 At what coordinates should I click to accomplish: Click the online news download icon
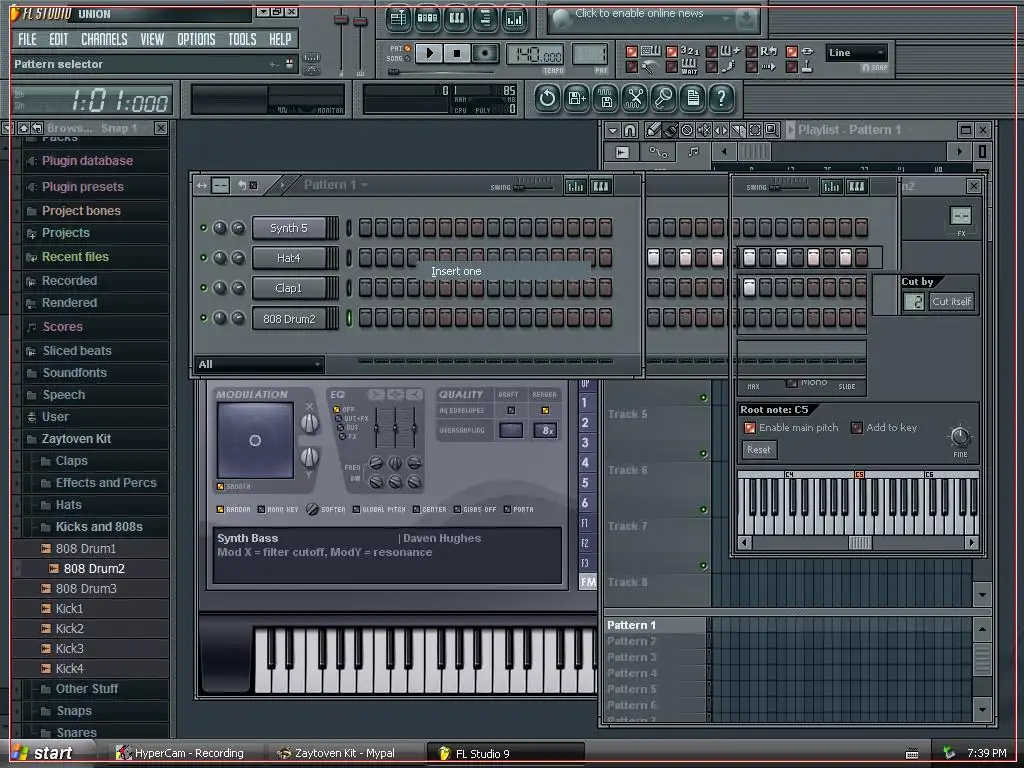click(x=746, y=20)
